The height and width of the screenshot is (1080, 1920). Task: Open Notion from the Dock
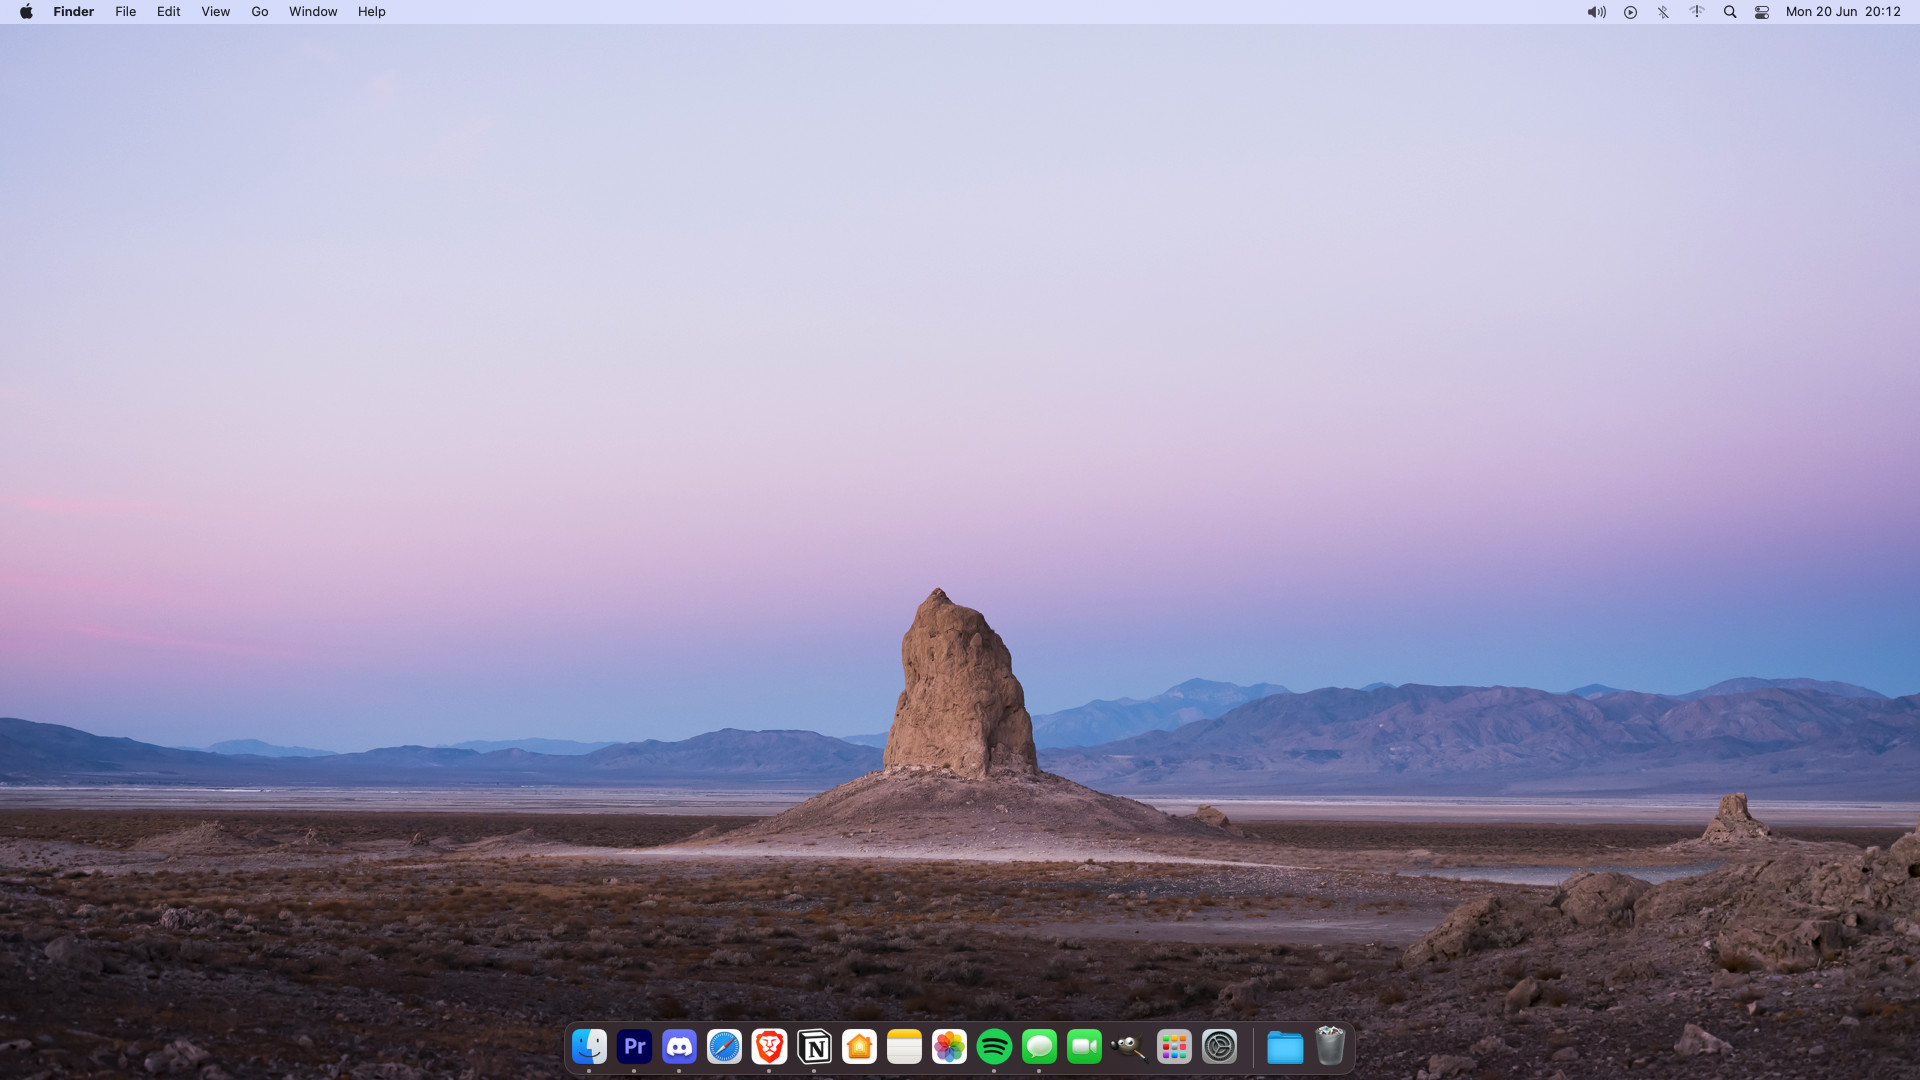click(814, 1047)
